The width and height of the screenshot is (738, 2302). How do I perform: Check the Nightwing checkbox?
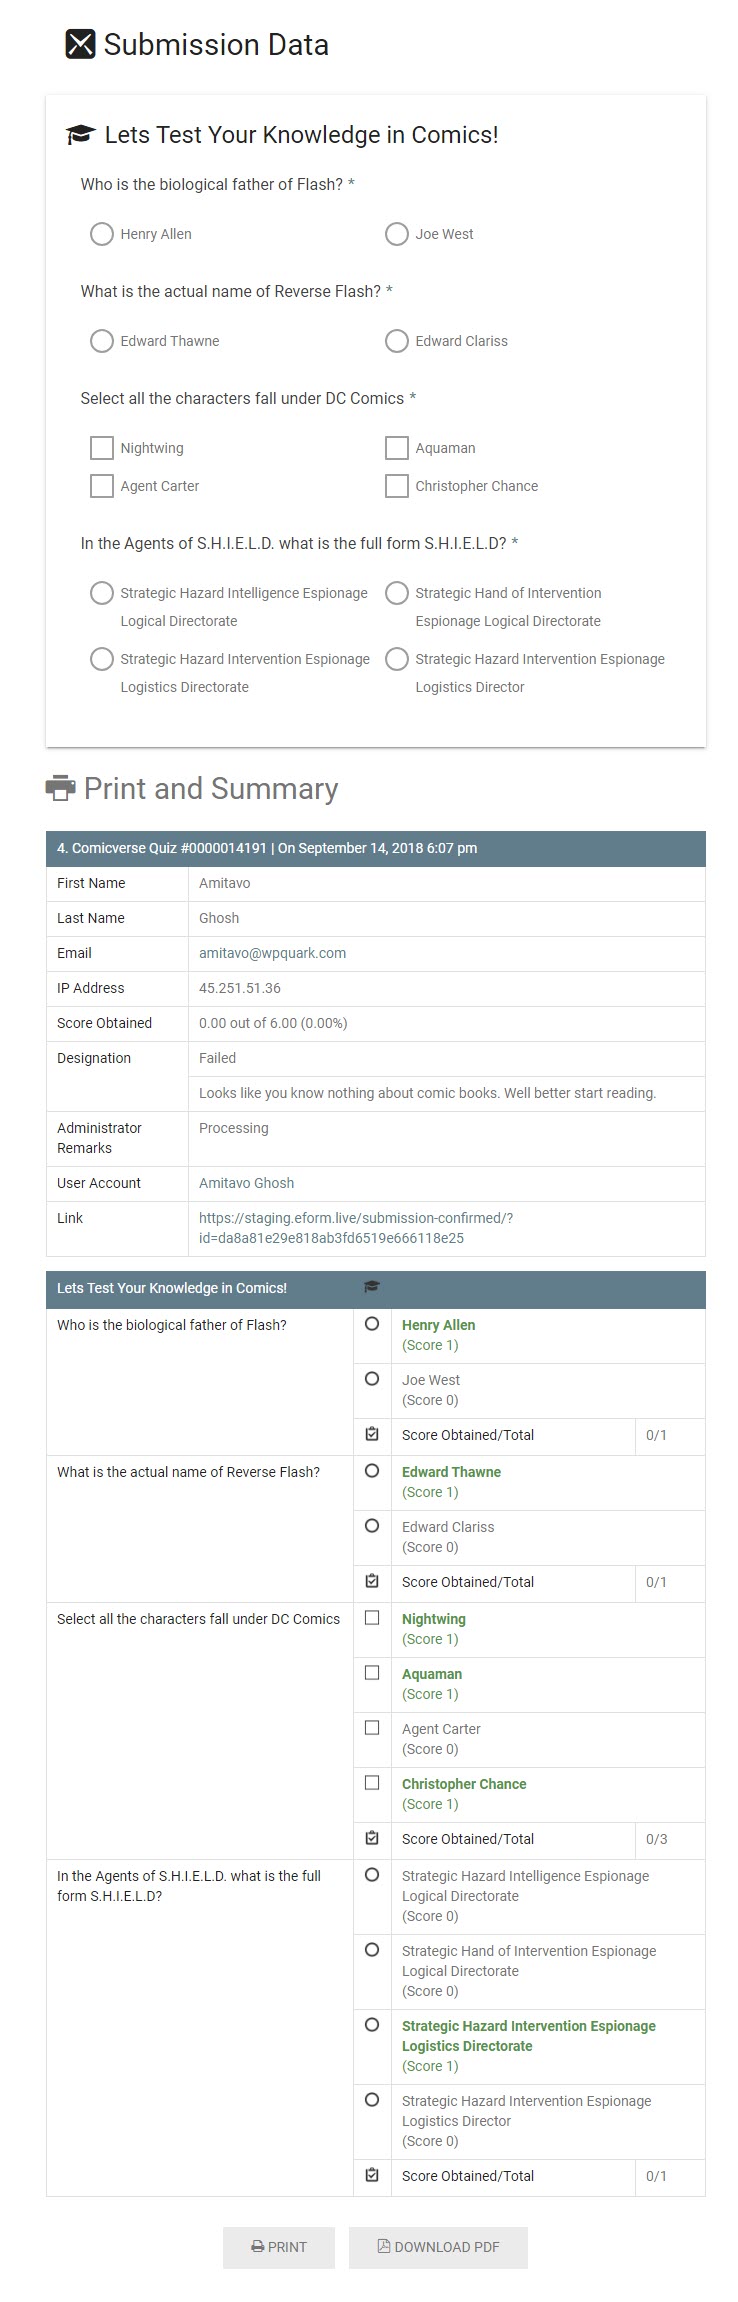point(102,447)
